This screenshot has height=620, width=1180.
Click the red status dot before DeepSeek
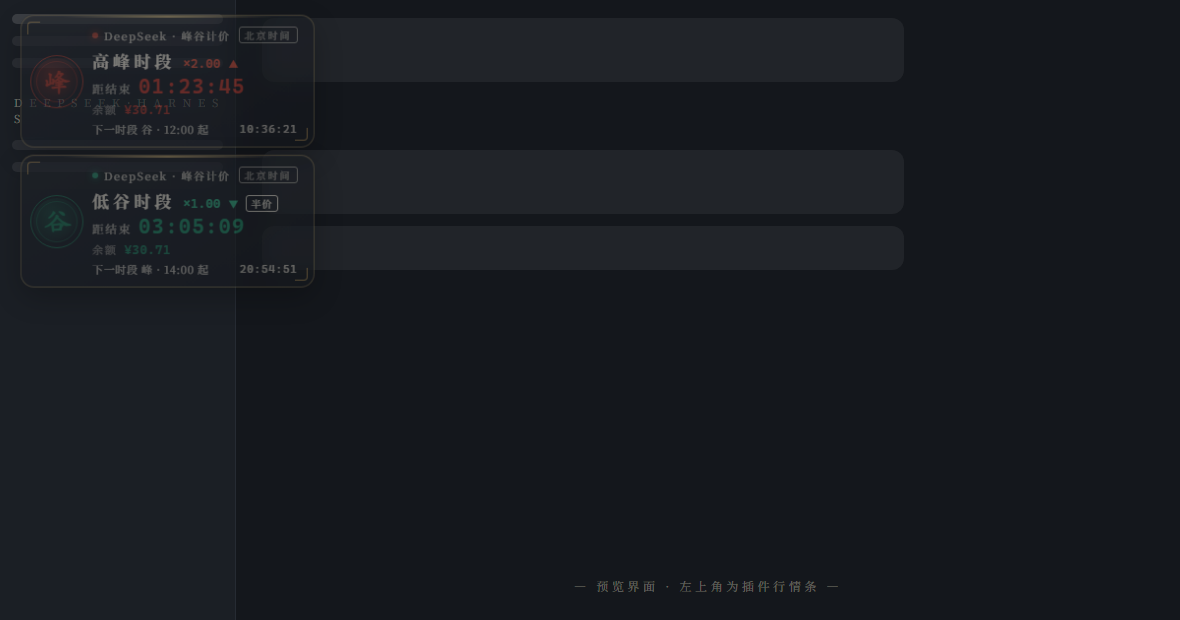[x=95, y=35]
